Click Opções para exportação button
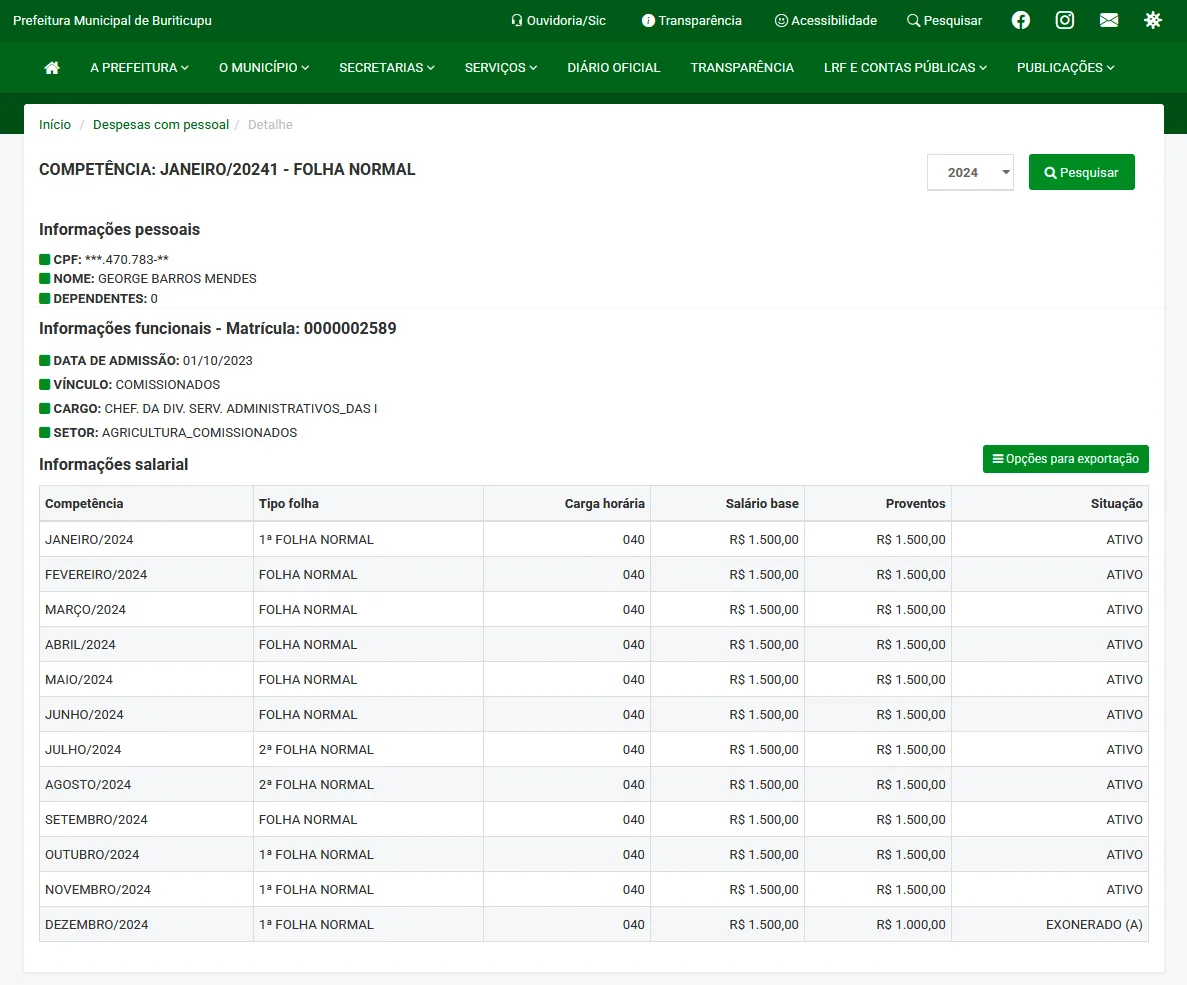The image size is (1187, 985). 1065,459
